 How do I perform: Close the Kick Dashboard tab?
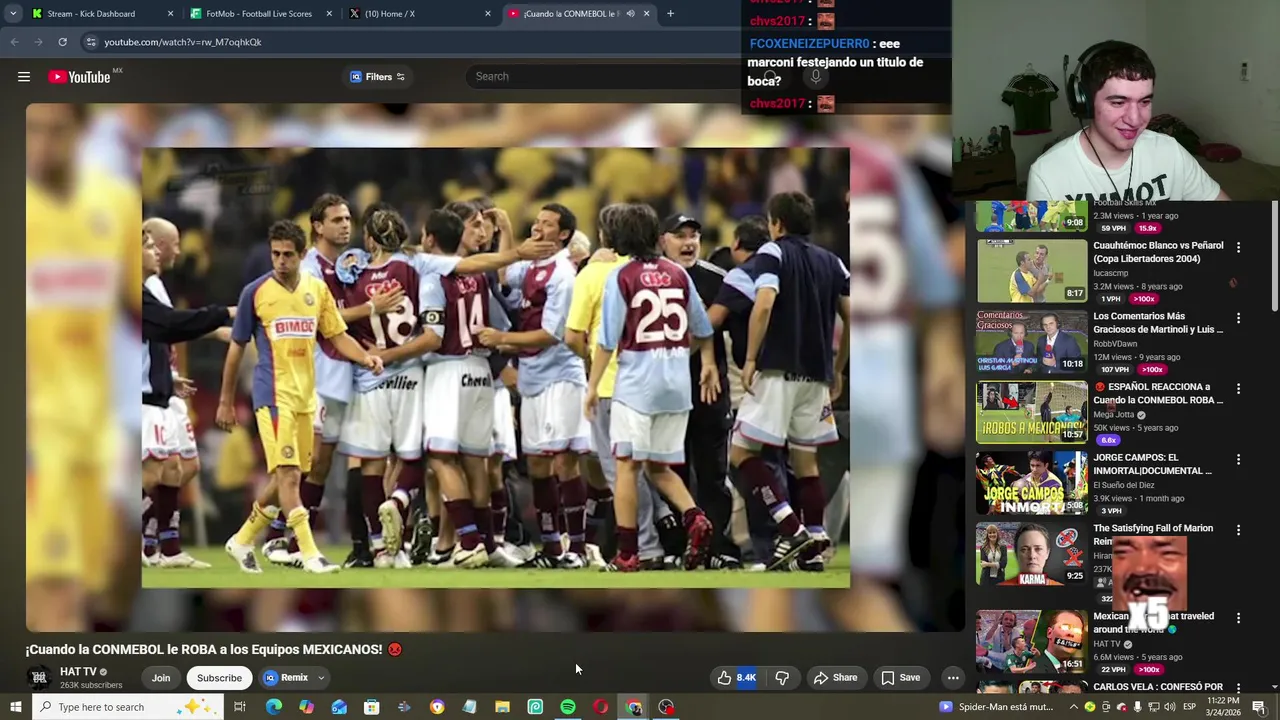click(x=170, y=14)
